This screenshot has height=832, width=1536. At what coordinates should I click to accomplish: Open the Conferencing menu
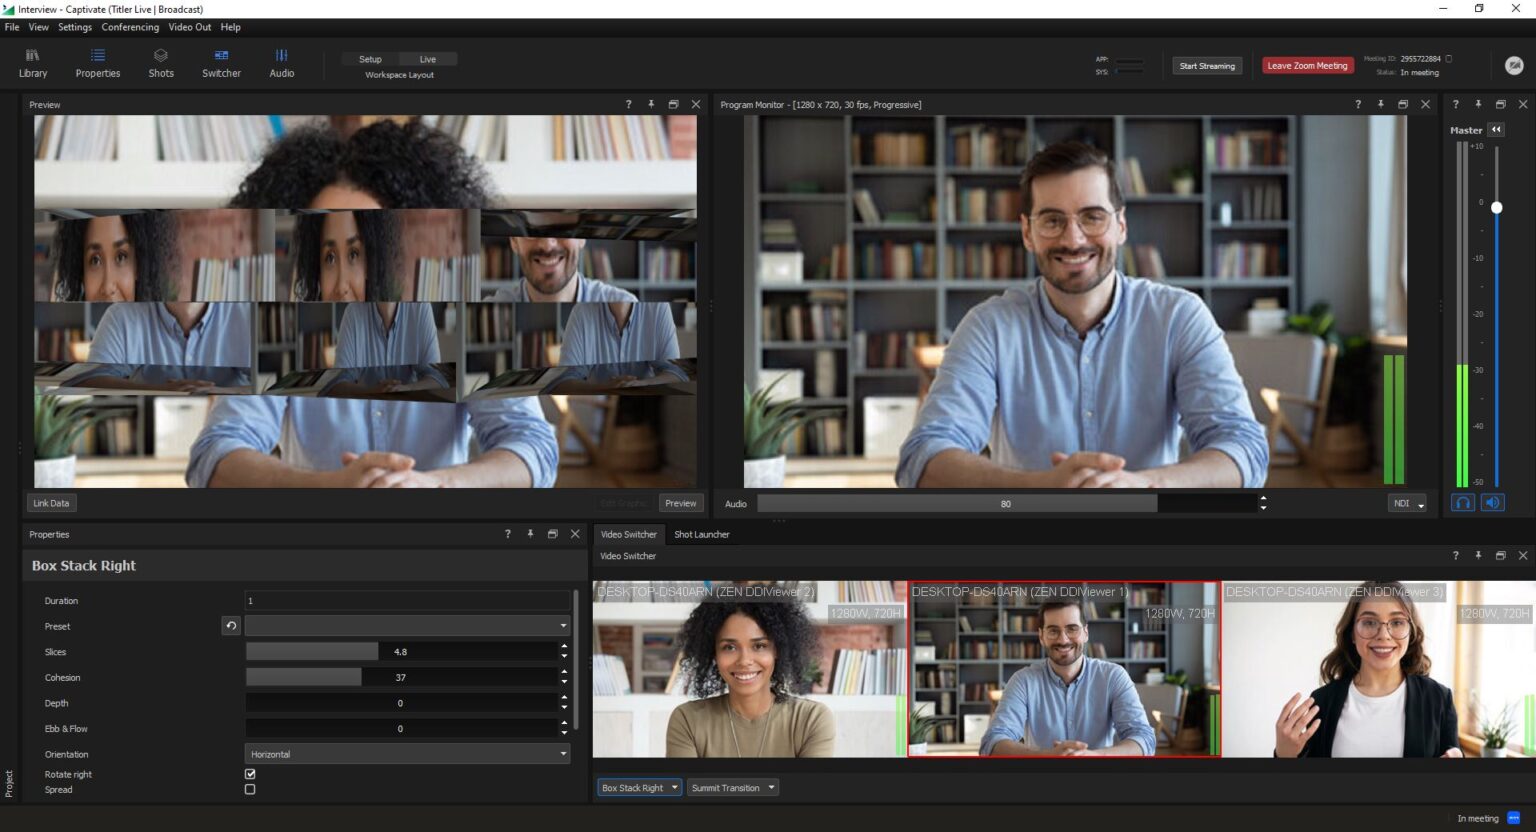(130, 27)
